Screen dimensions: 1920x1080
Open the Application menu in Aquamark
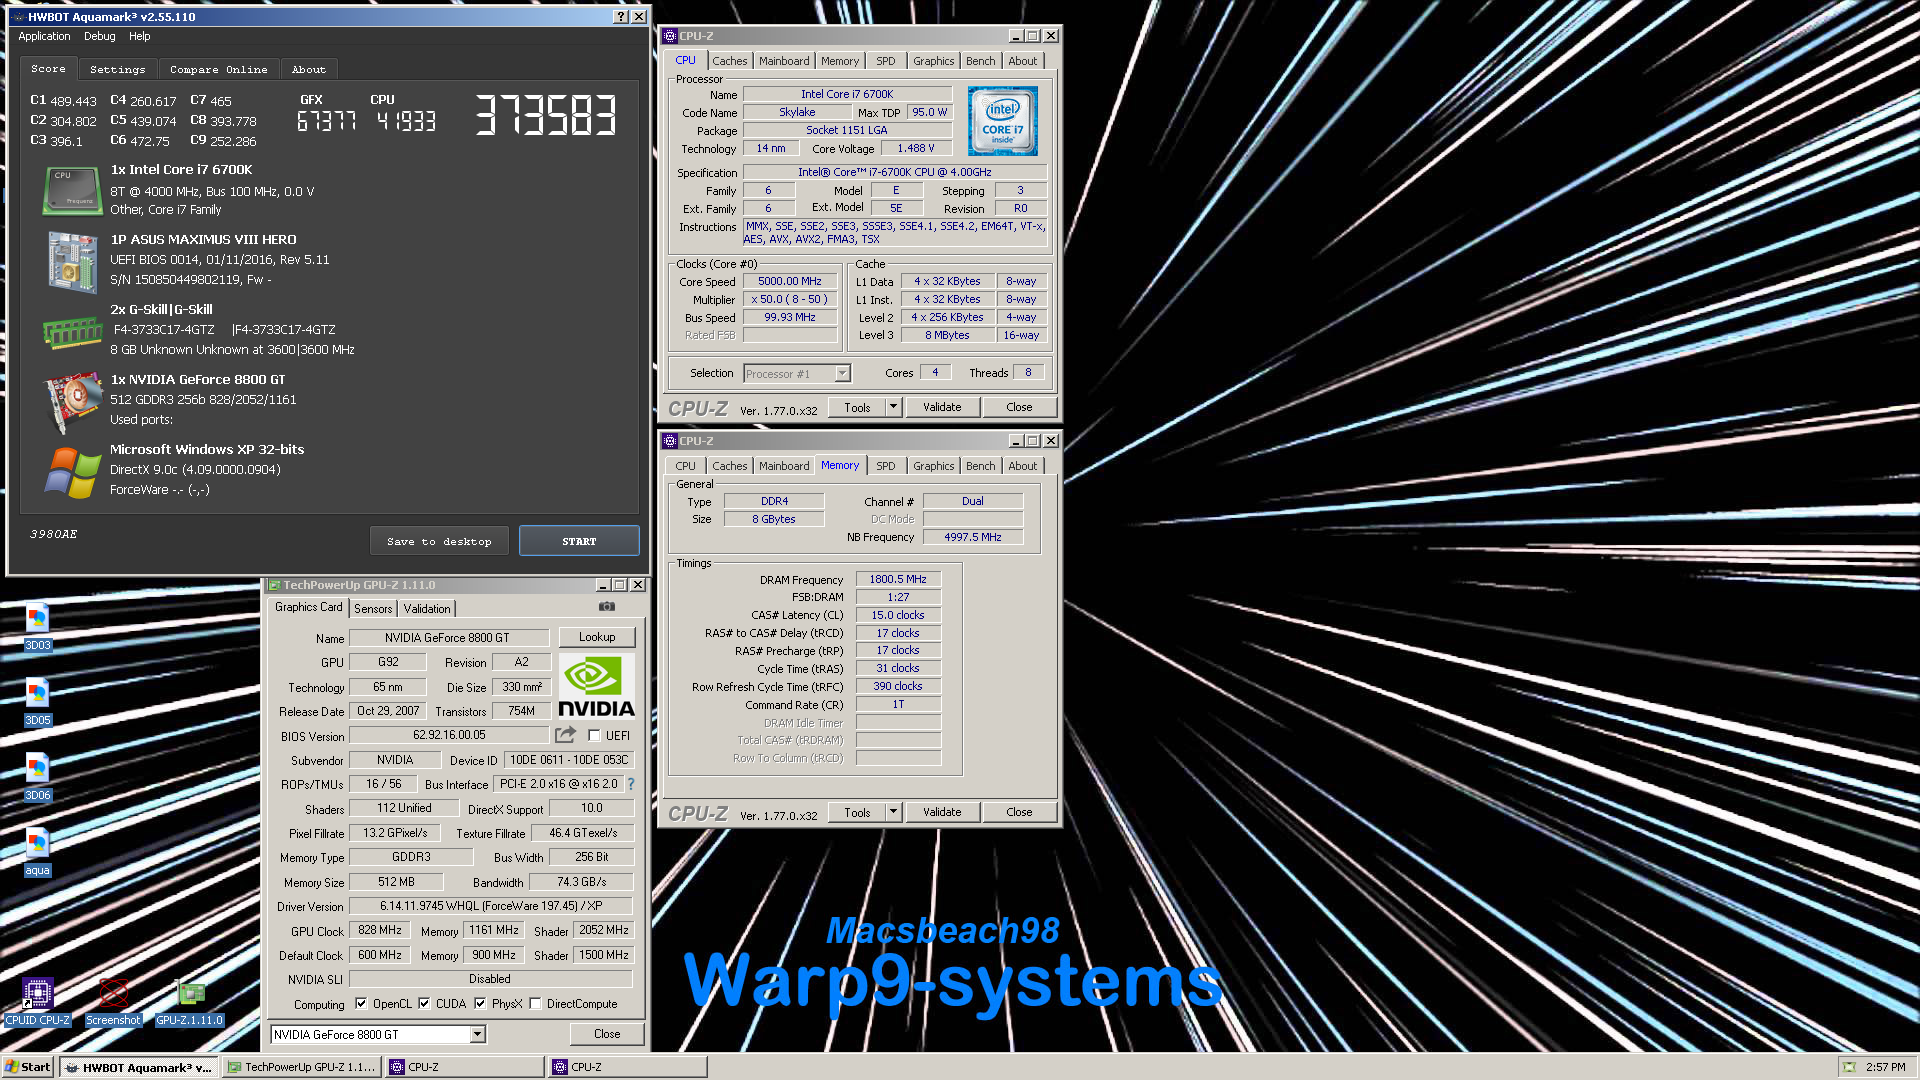click(44, 36)
